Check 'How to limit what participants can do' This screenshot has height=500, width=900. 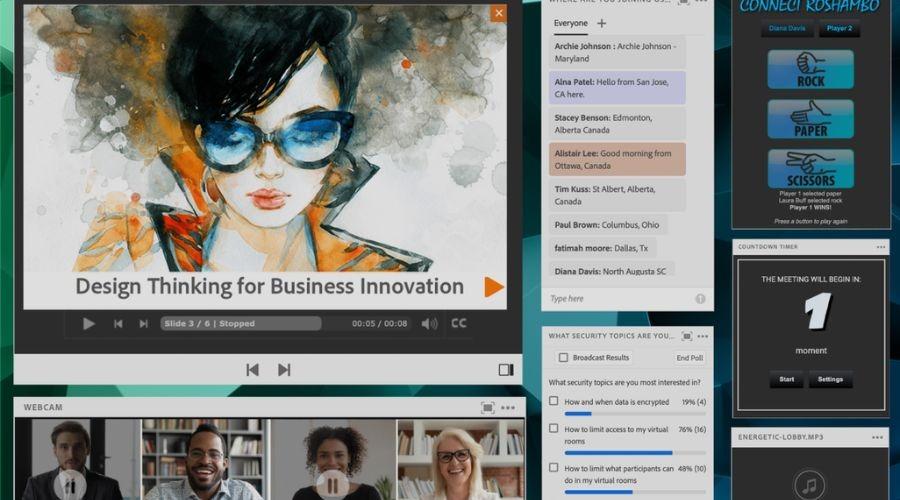point(553,468)
